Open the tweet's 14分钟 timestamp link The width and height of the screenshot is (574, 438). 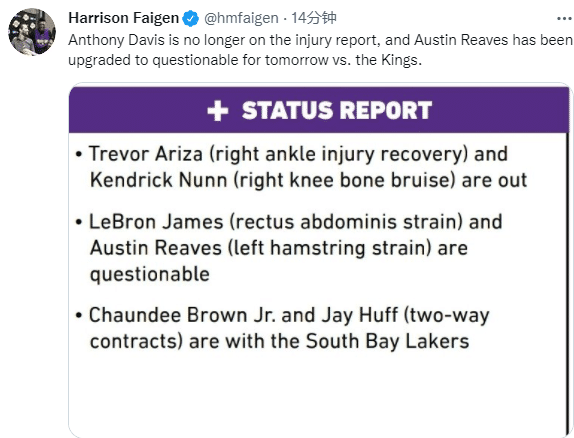pos(314,18)
